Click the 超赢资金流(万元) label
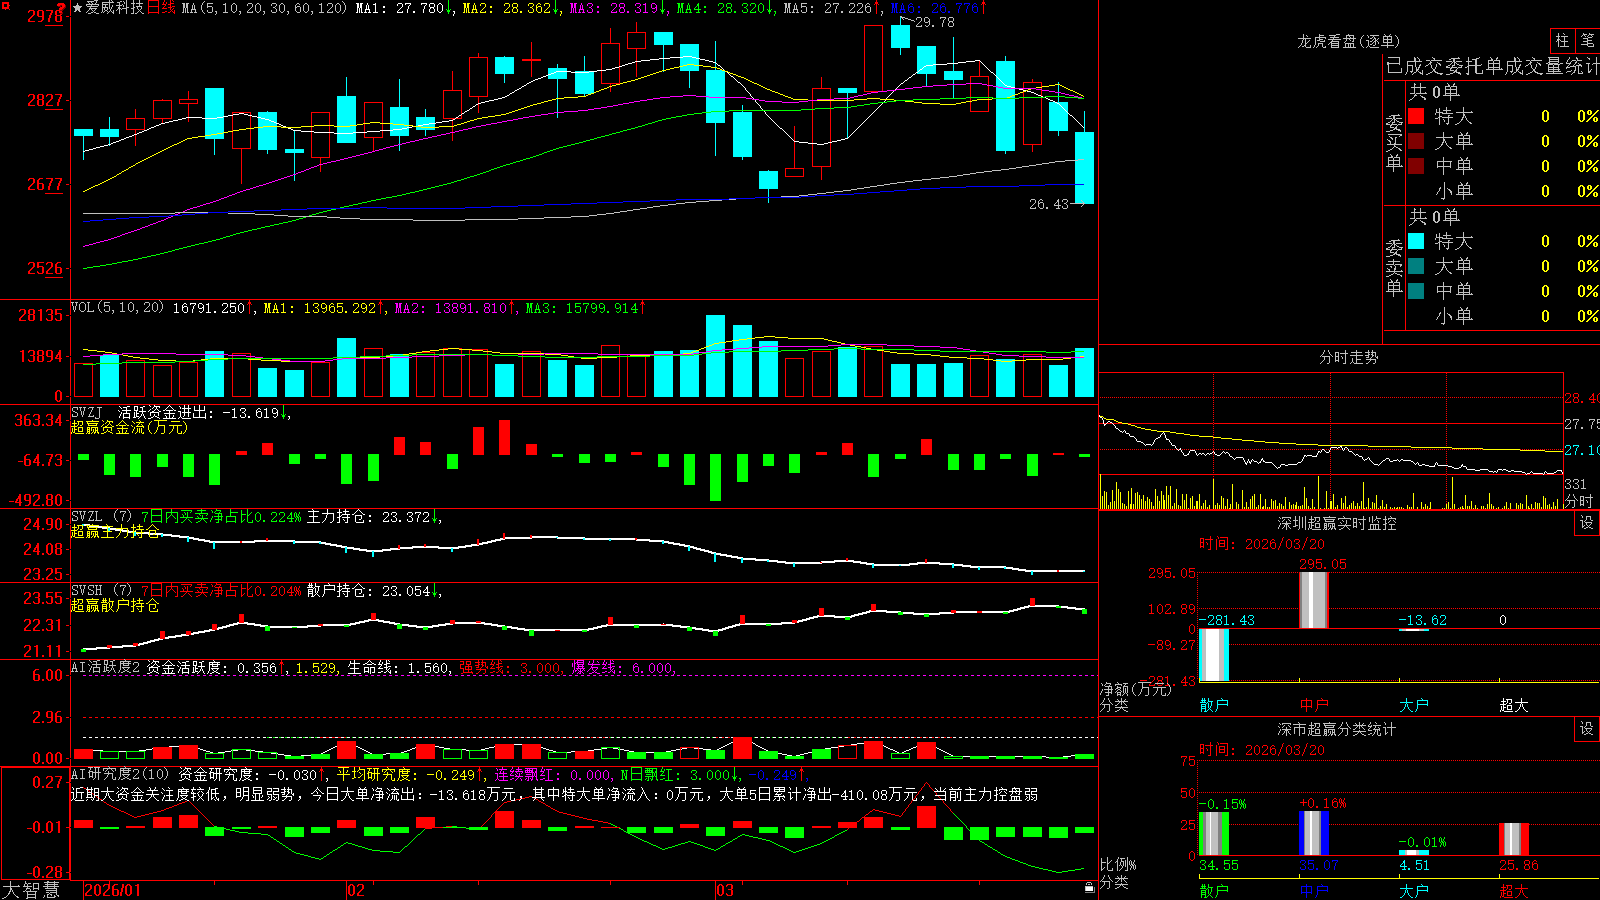The height and width of the screenshot is (900, 1600). (129, 427)
